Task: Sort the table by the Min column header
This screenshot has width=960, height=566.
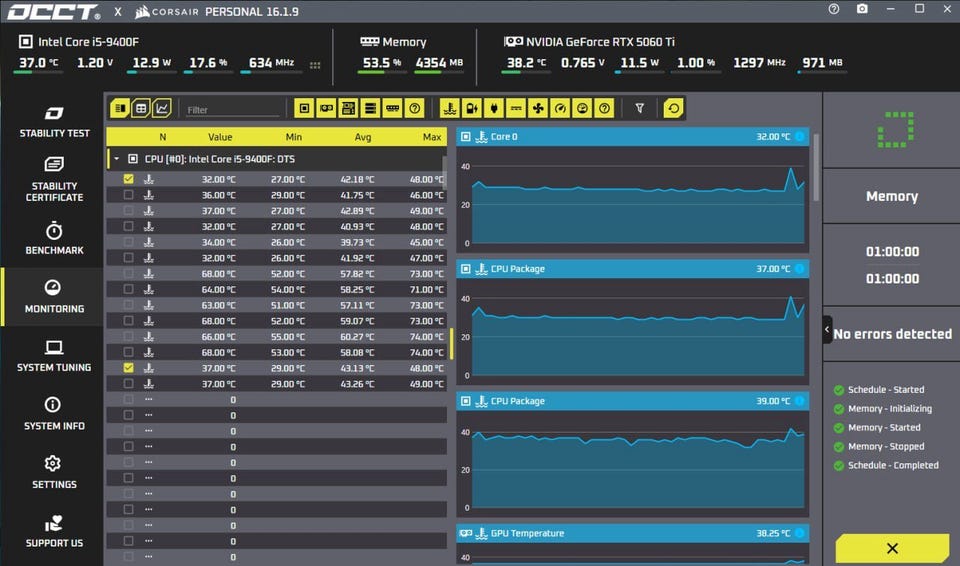Action: [x=294, y=137]
